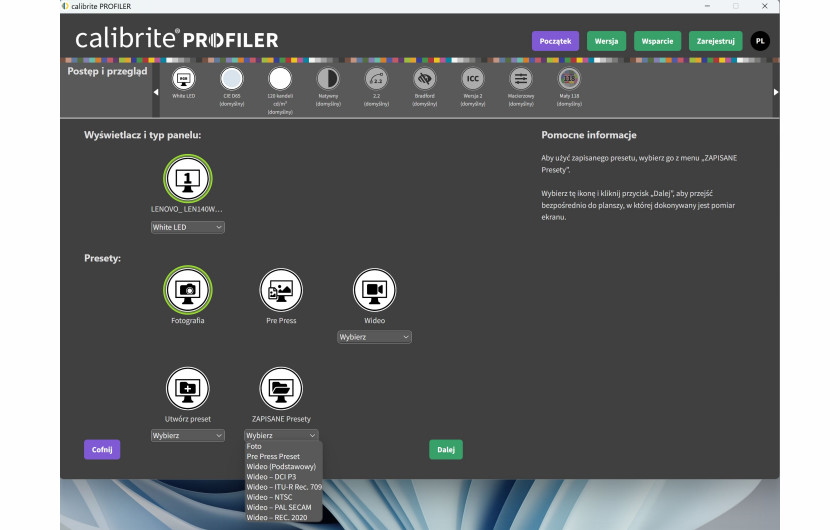The image size is (840, 530).
Task: Open the 120 kandeli luminance step
Action: tap(280, 79)
